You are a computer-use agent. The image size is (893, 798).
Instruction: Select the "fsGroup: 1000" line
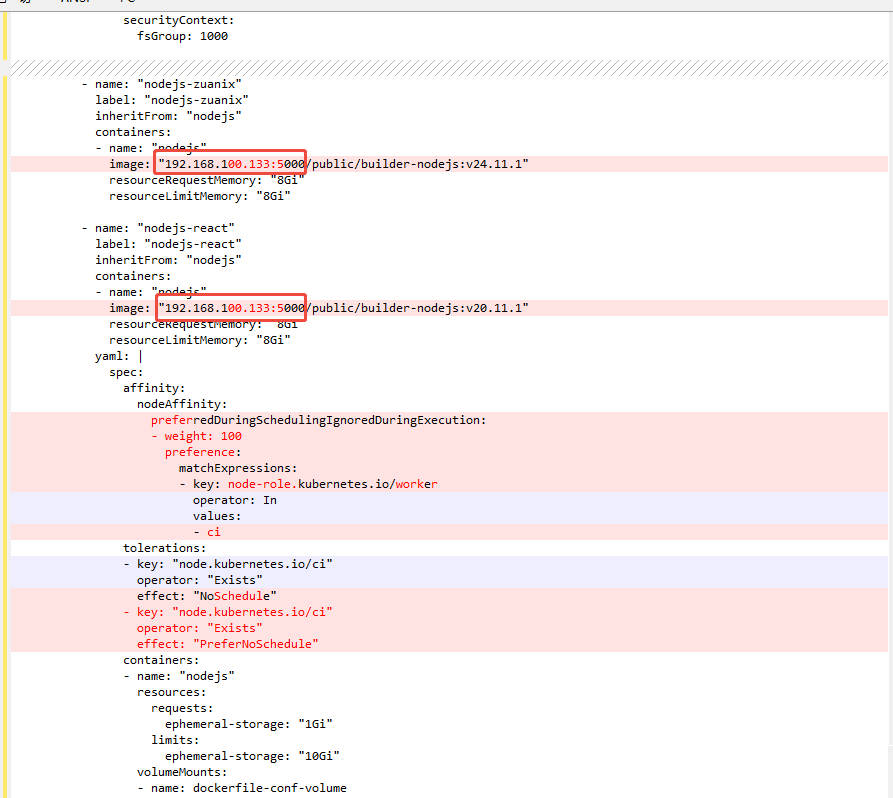click(x=182, y=36)
